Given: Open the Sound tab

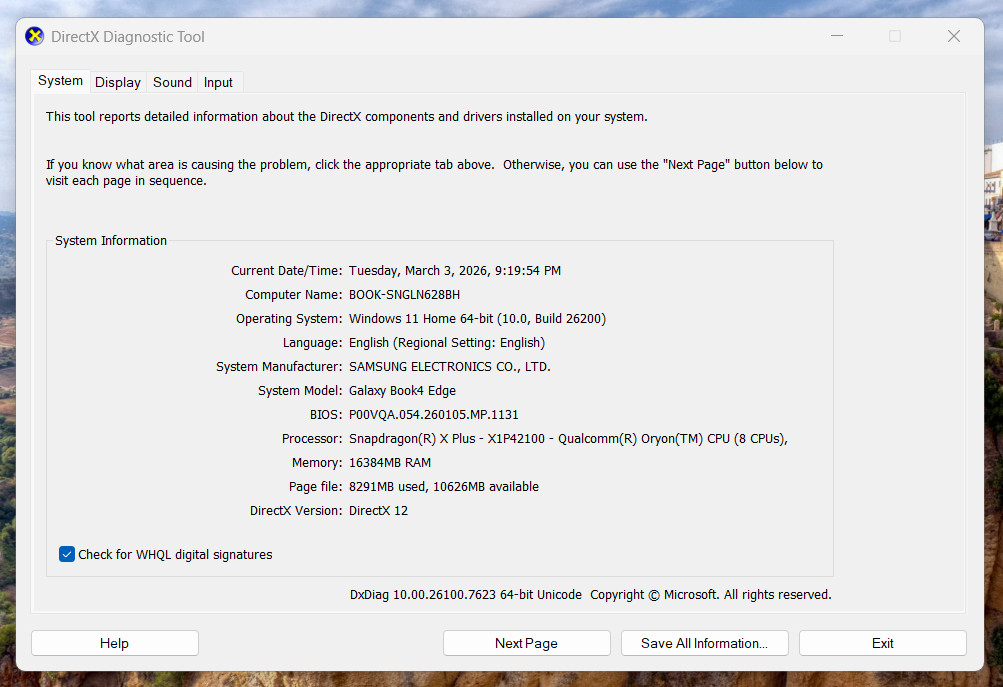Looking at the screenshot, I should coord(172,83).
